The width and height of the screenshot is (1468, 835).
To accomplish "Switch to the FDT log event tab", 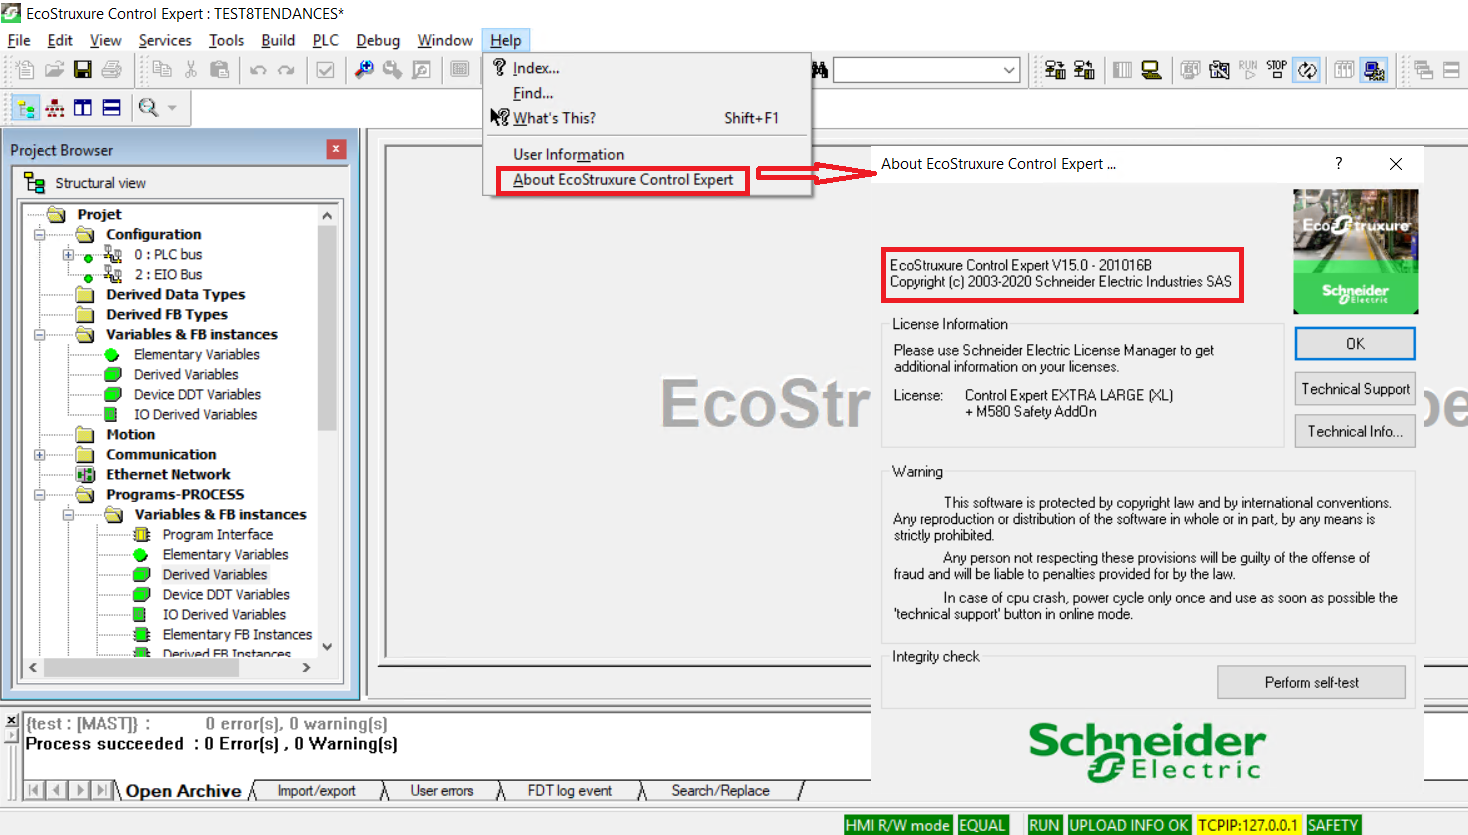I will coord(570,791).
